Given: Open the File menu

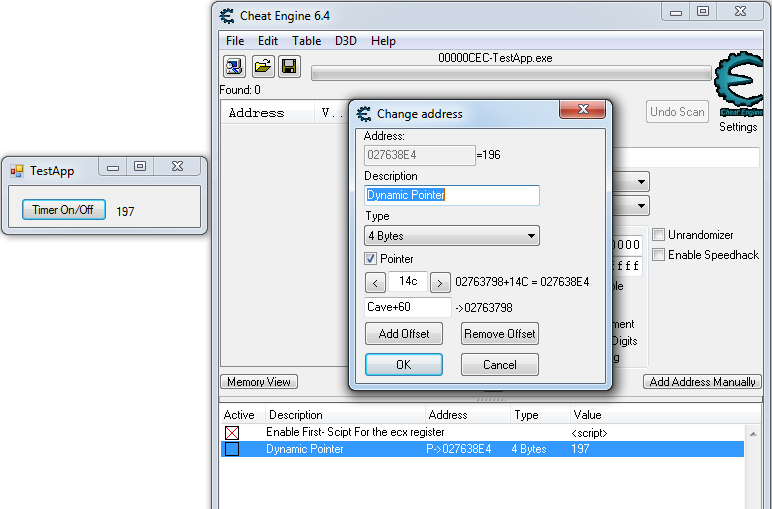Looking at the screenshot, I should point(235,41).
